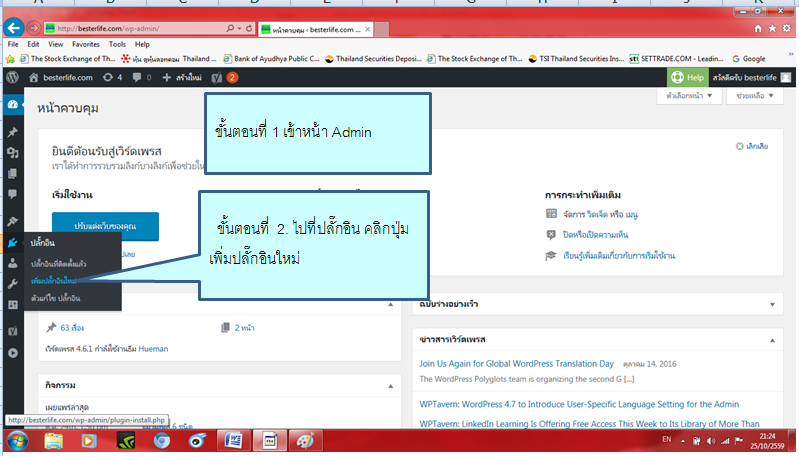Expand the ช่วยเหลือ help dropdown
This screenshot has height=456, width=799.
755,96
